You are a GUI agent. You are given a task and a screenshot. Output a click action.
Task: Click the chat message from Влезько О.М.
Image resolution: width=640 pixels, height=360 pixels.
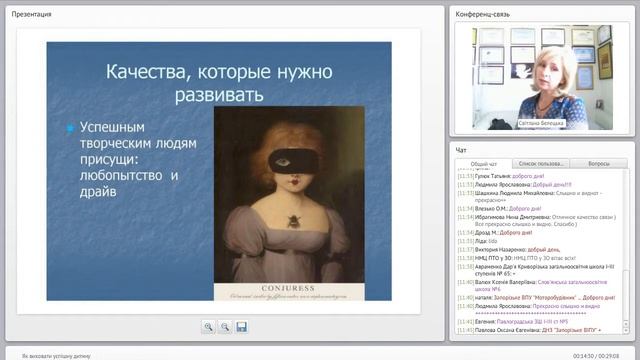pos(500,209)
